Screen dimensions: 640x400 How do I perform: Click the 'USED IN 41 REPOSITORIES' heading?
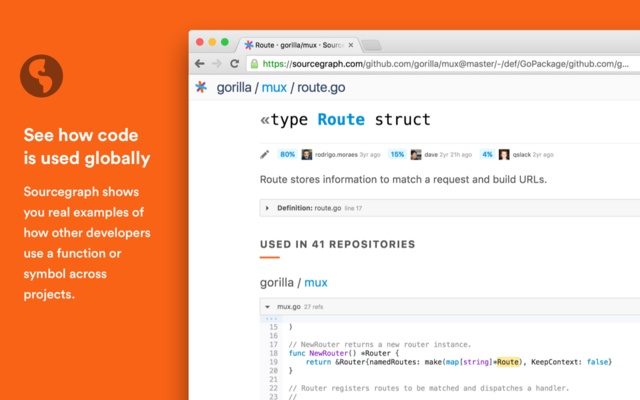338,244
